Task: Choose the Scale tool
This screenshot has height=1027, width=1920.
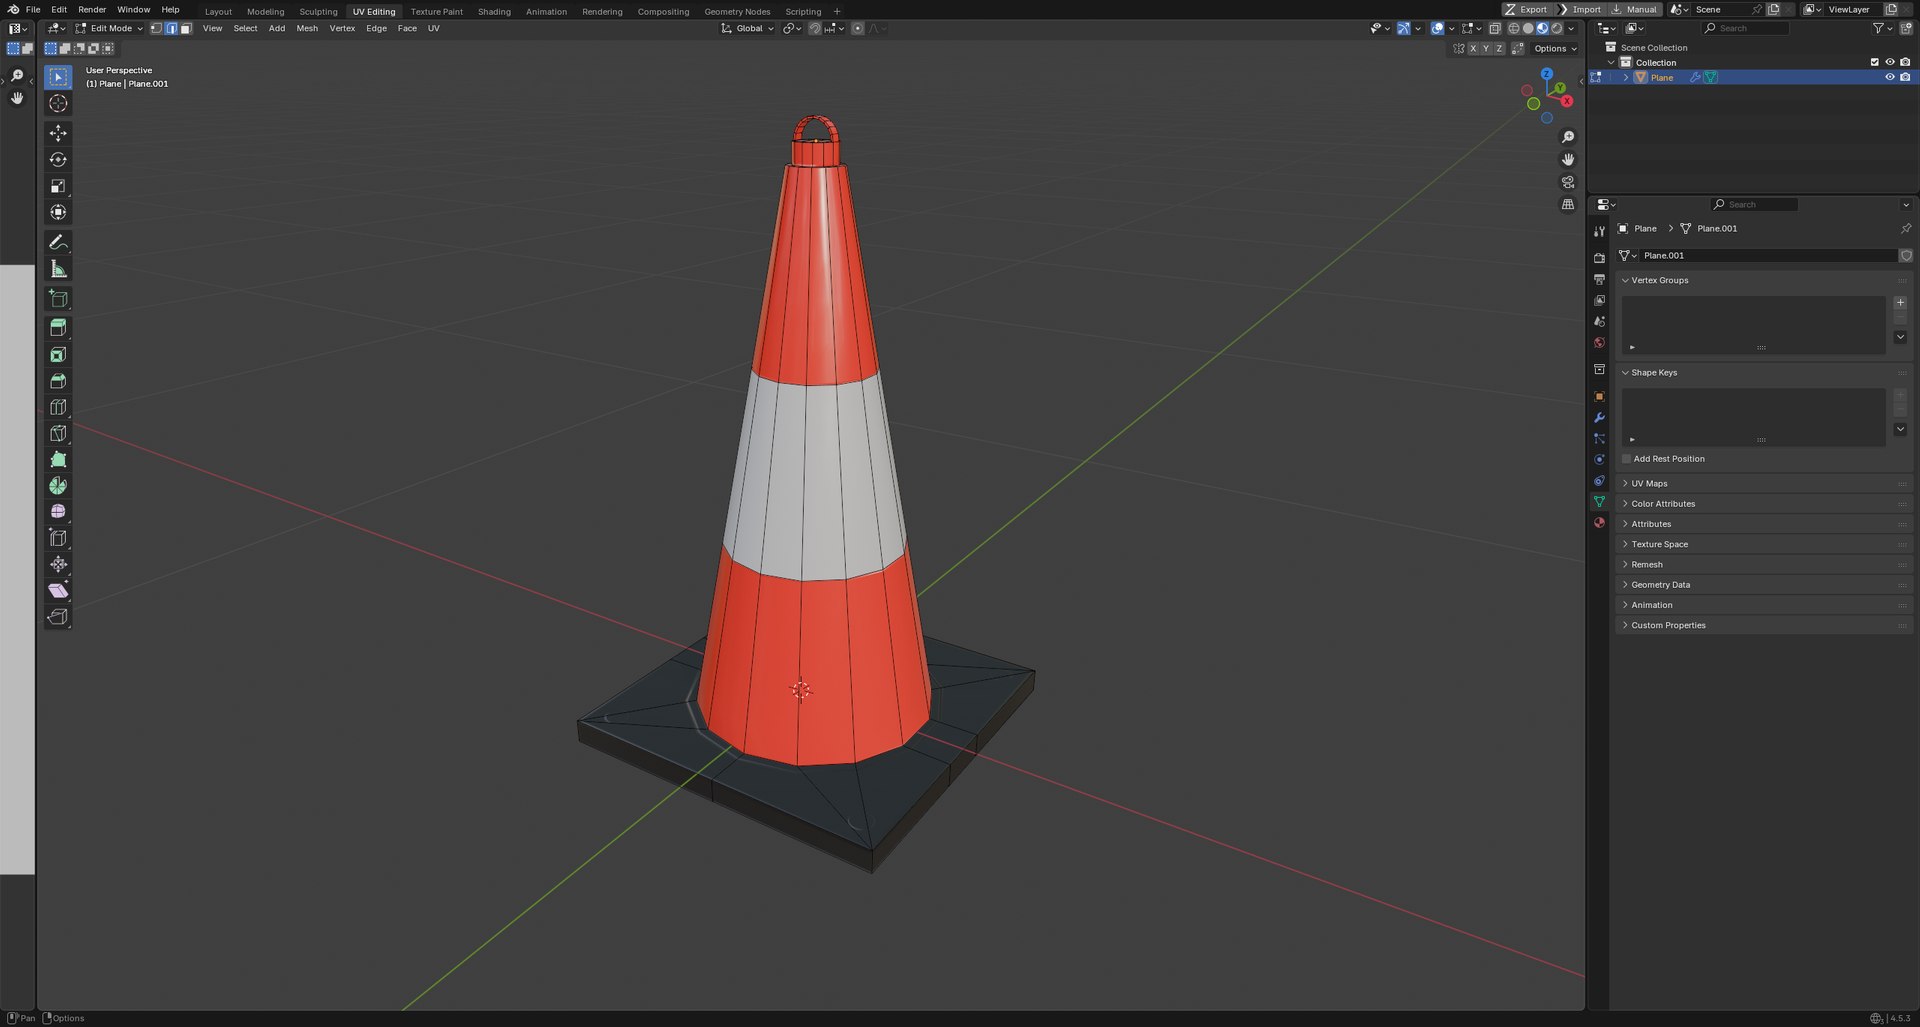Action: pyautogui.click(x=58, y=186)
